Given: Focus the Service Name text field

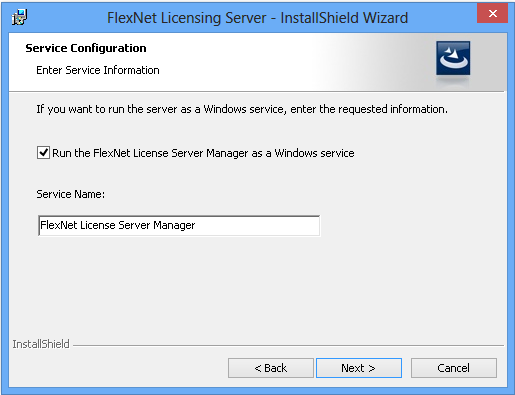Looking at the screenshot, I should (179, 226).
